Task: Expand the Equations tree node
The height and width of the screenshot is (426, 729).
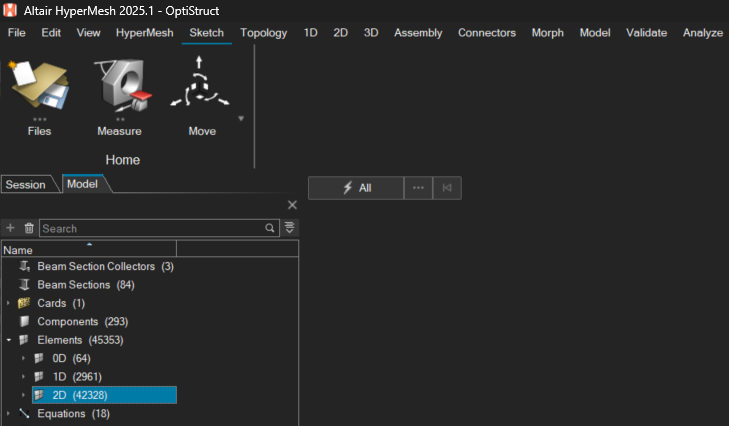Action: [8, 413]
